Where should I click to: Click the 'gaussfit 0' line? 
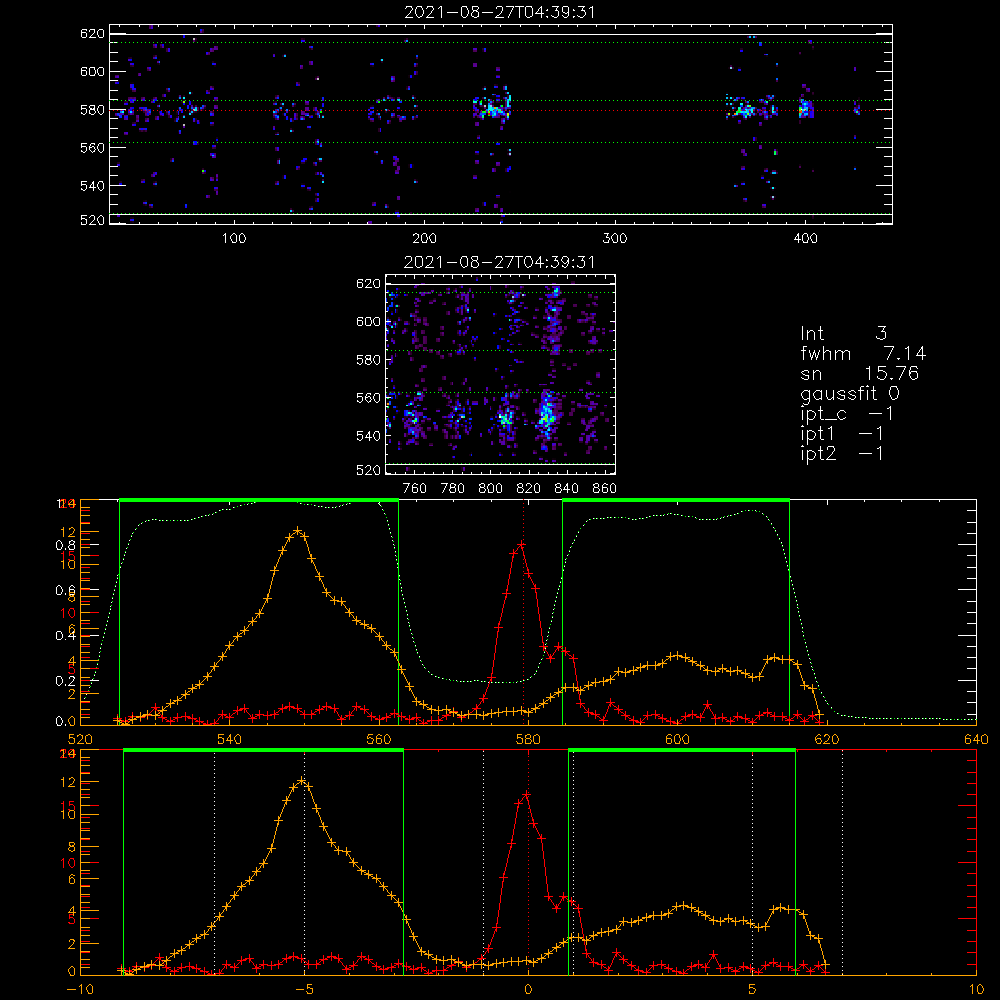tap(849, 394)
